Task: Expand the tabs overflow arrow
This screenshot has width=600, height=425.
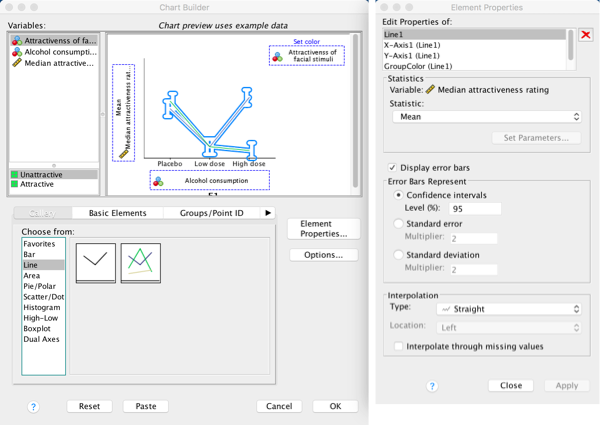Action: pos(267,213)
